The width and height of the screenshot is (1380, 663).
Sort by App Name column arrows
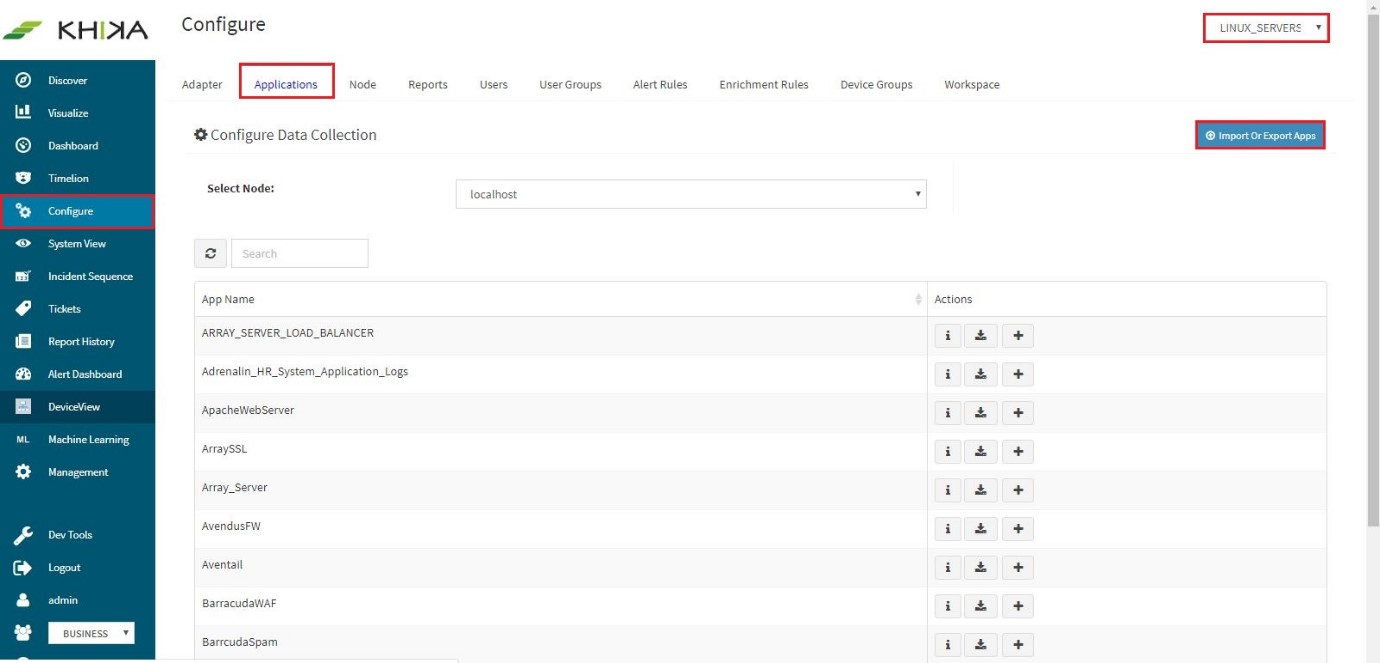918,299
